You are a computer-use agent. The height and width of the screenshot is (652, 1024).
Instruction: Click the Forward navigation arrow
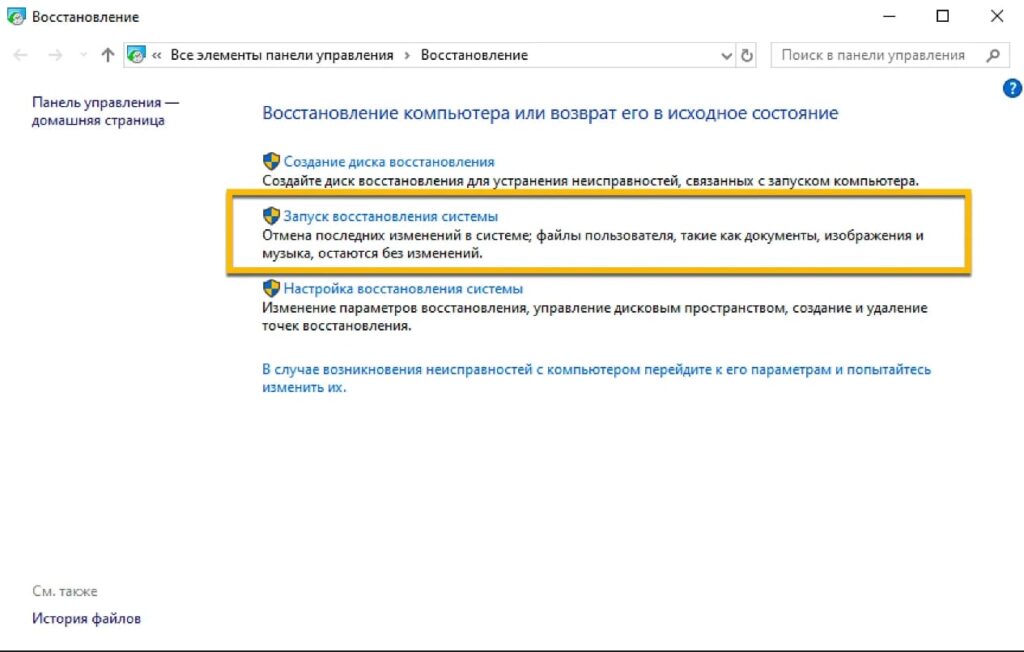(56, 55)
